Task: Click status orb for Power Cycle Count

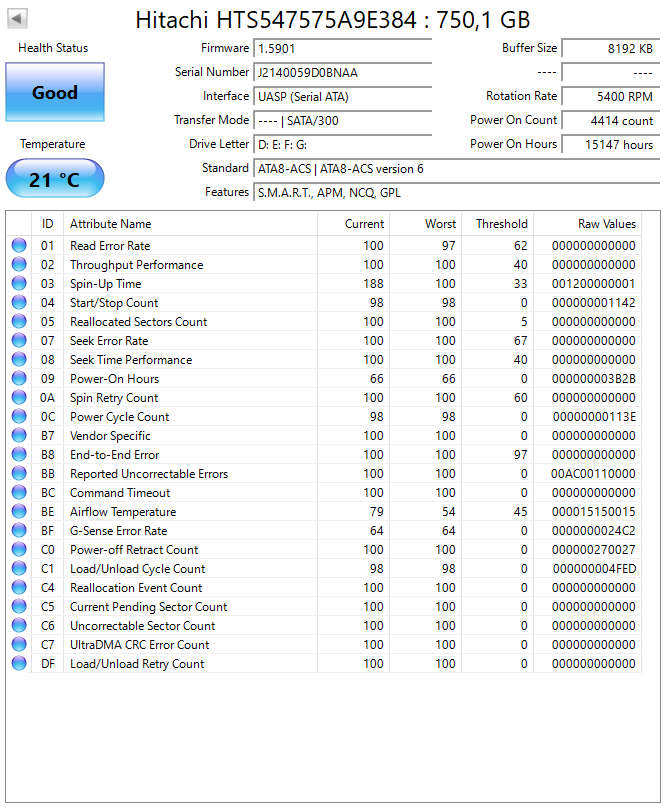Action: coord(19,416)
